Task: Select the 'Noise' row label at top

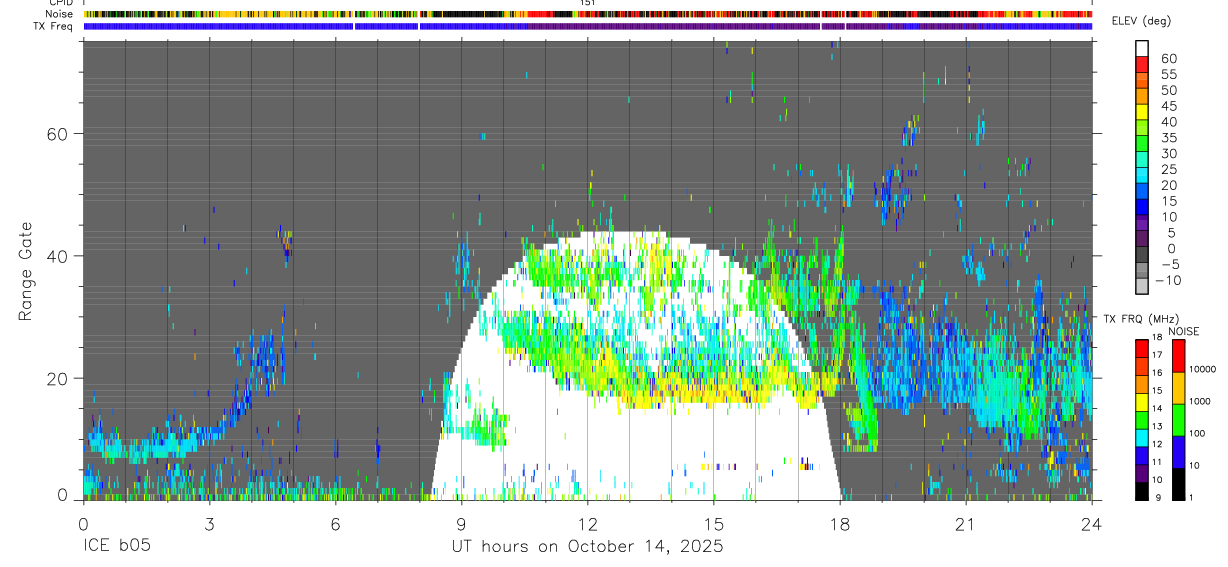Action: pyautogui.click(x=59, y=15)
